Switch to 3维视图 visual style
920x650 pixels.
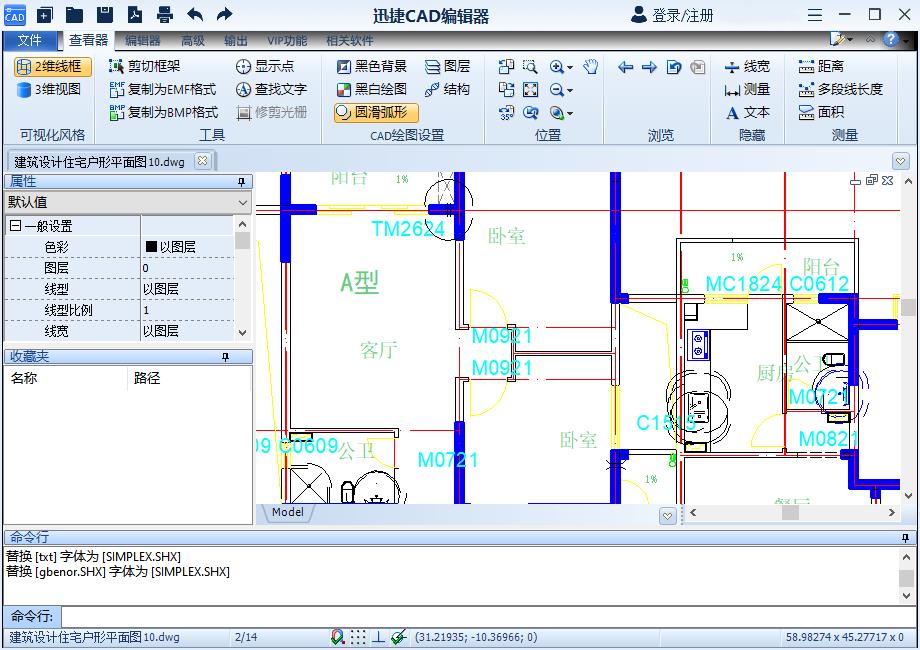pyautogui.click(x=49, y=89)
